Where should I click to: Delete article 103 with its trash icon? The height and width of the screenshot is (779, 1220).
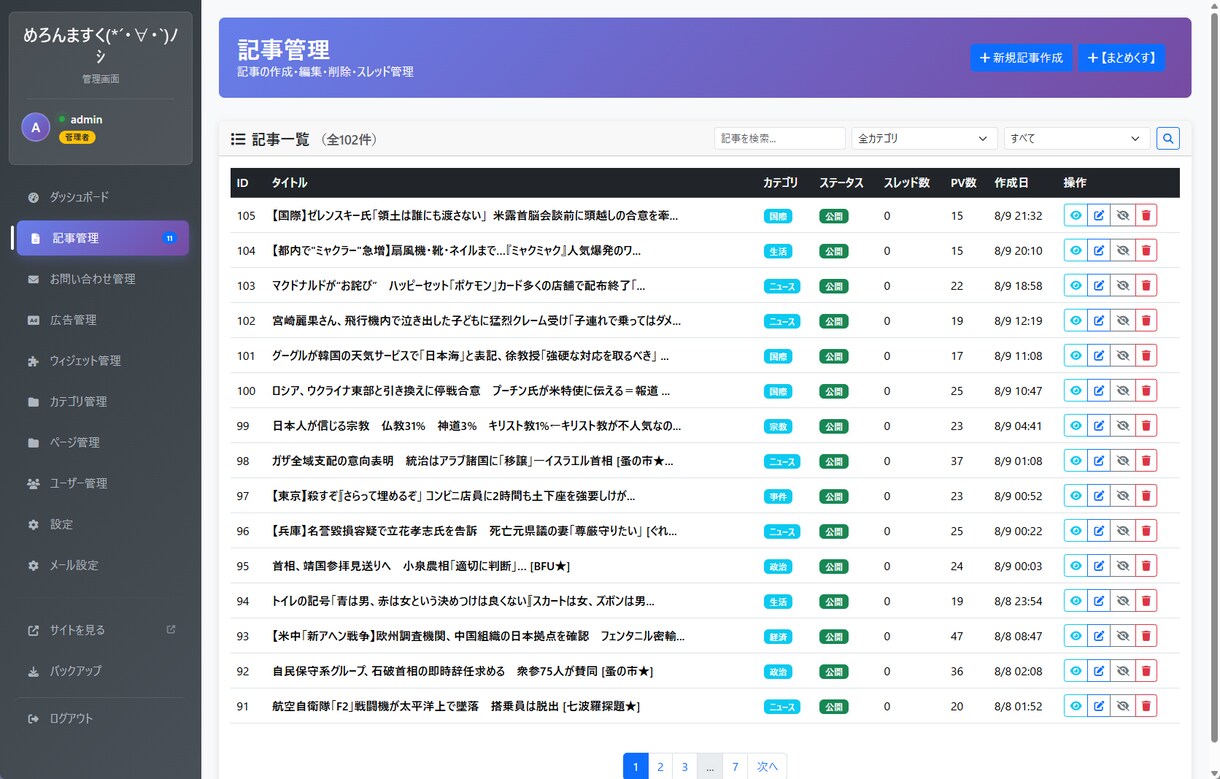click(x=1146, y=285)
